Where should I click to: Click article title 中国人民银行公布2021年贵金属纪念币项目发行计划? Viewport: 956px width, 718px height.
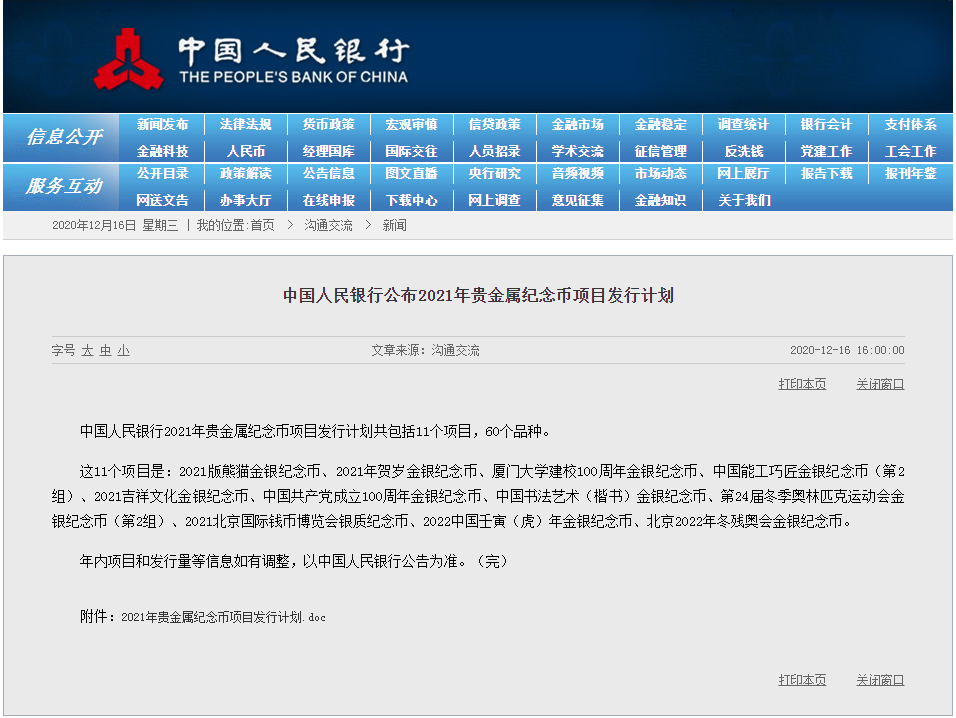(478, 296)
